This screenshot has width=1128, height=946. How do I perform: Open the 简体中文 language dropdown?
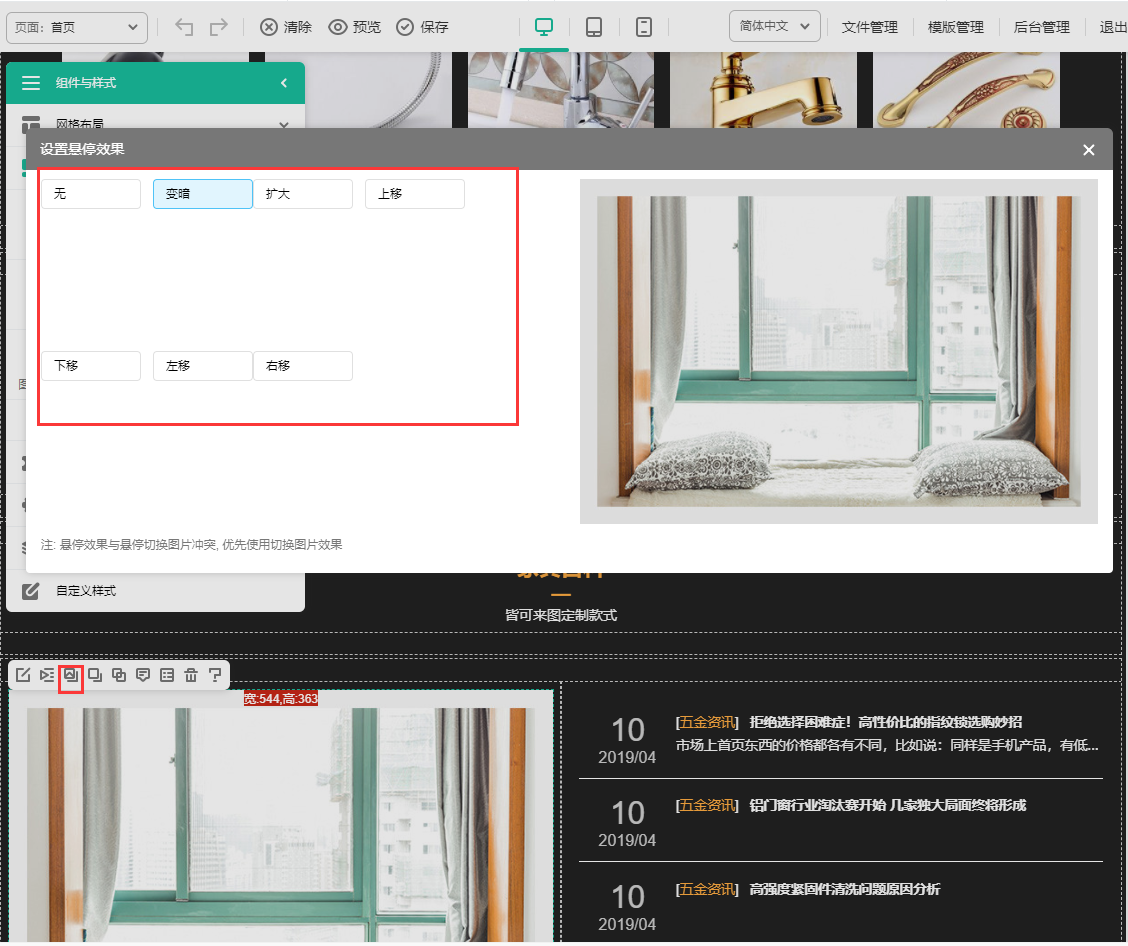(775, 27)
